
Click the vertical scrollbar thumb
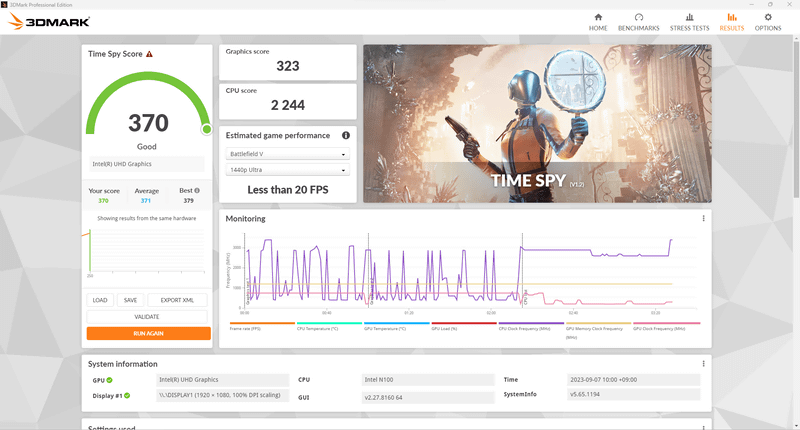tap(796, 120)
